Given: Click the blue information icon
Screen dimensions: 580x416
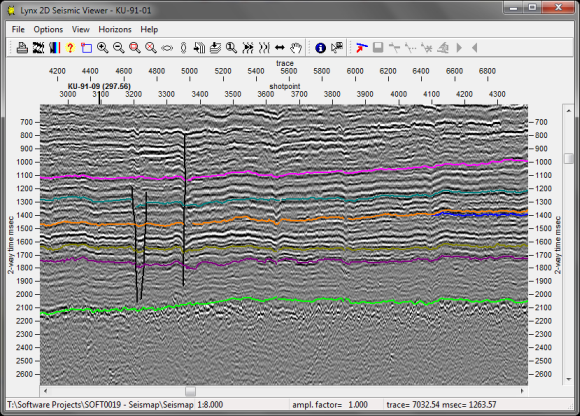Looking at the screenshot, I should point(320,48).
